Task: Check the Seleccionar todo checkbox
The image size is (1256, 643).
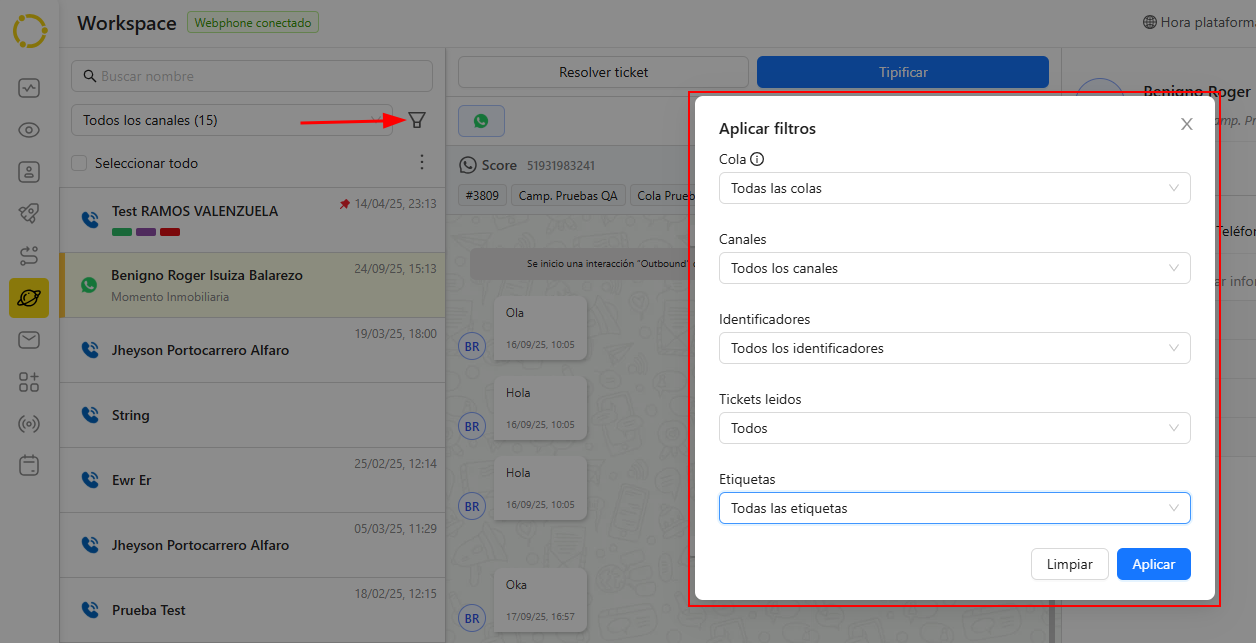Action: pos(79,163)
